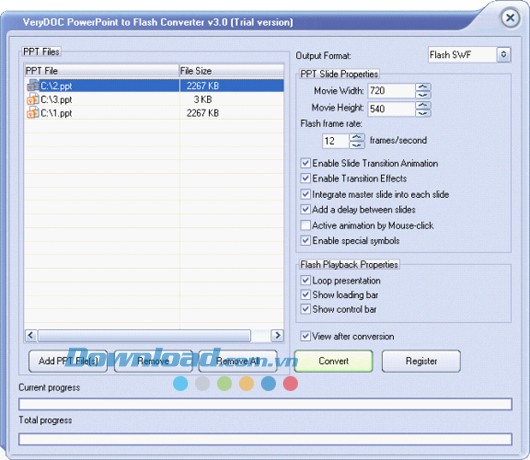Image resolution: width=530 pixels, height=460 pixels.
Task: Uncheck View after conversion
Action: [306, 336]
